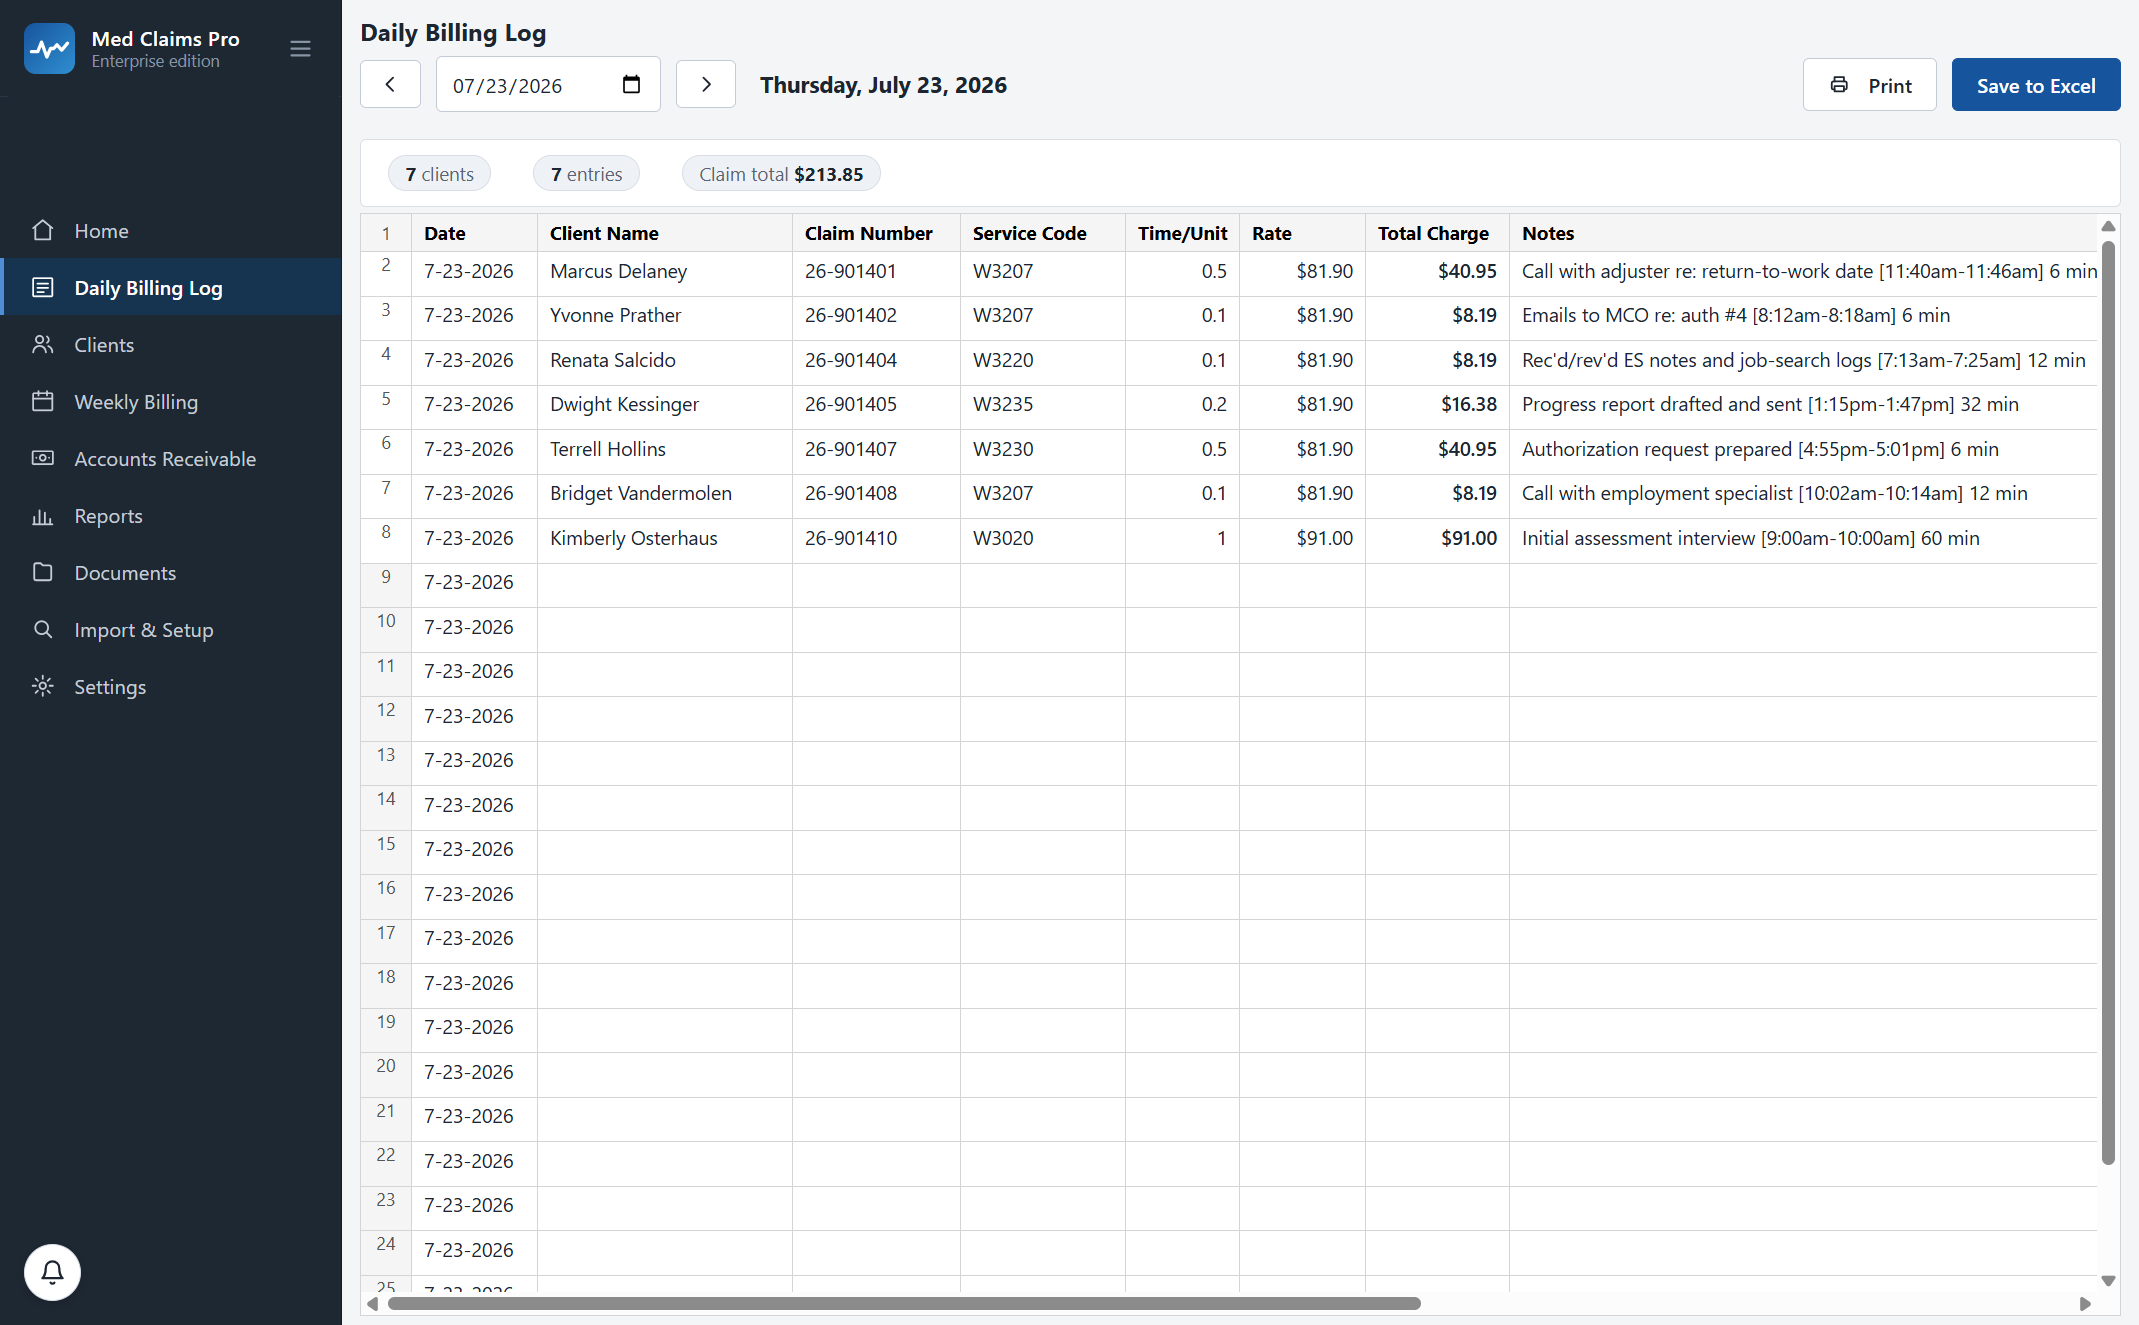Click the scroll right arrow of table

pos(2085,1303)
